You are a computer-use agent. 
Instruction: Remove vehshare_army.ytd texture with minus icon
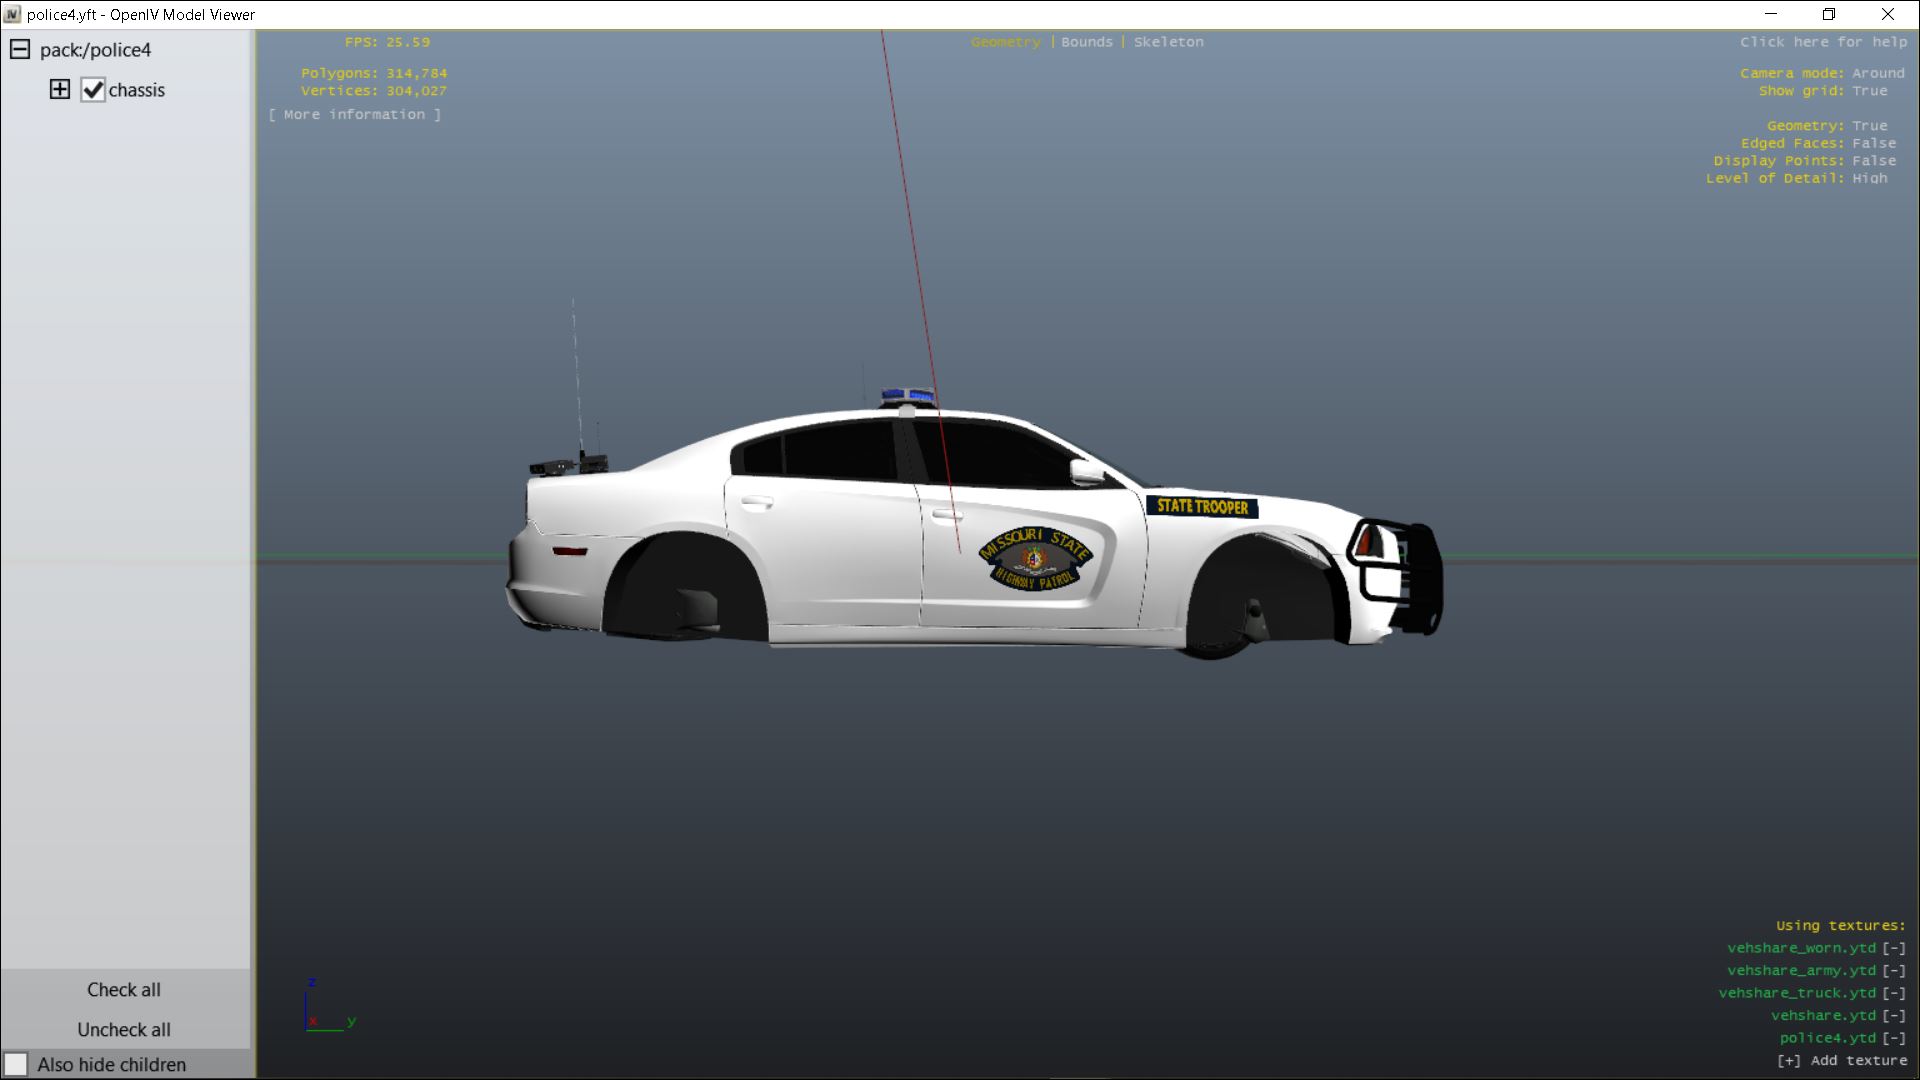(x=1894, y=971)
